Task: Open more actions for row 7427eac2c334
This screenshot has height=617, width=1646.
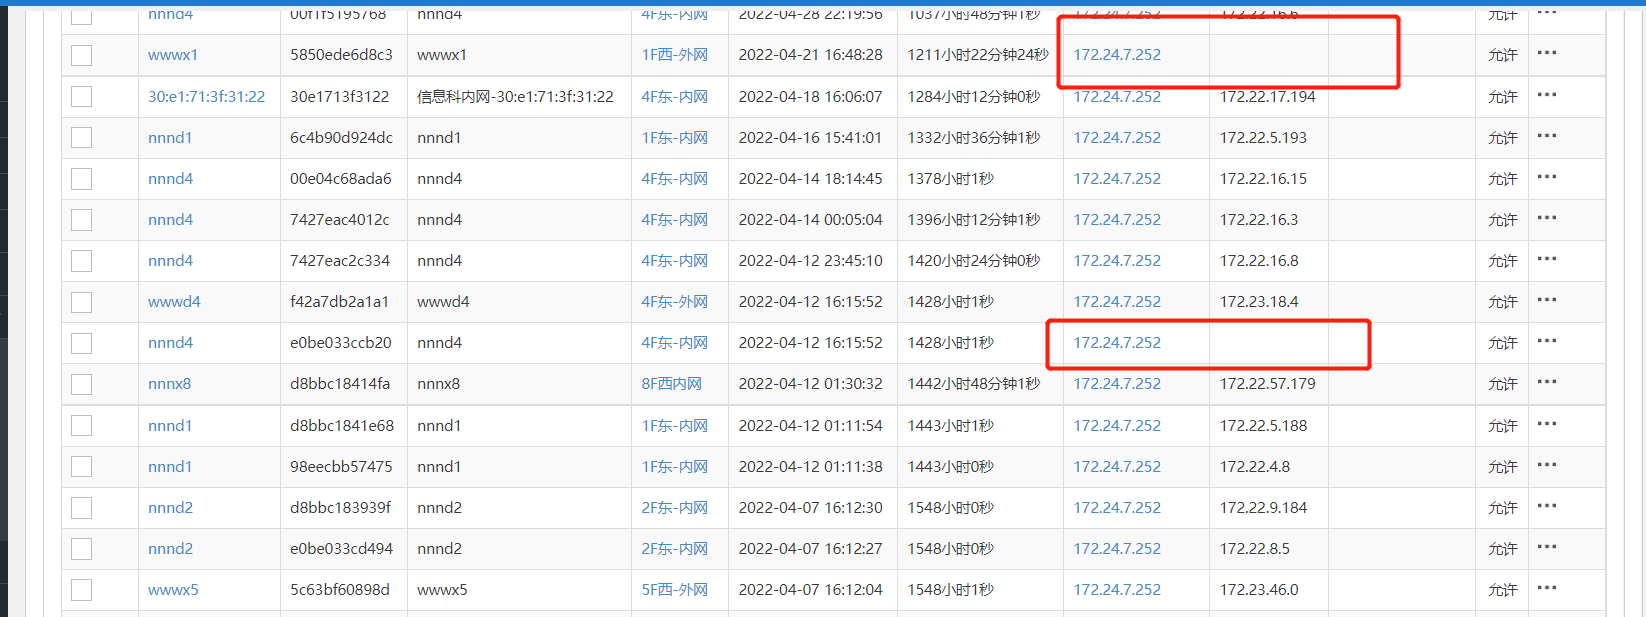Action: click(x=1547, y=260)
